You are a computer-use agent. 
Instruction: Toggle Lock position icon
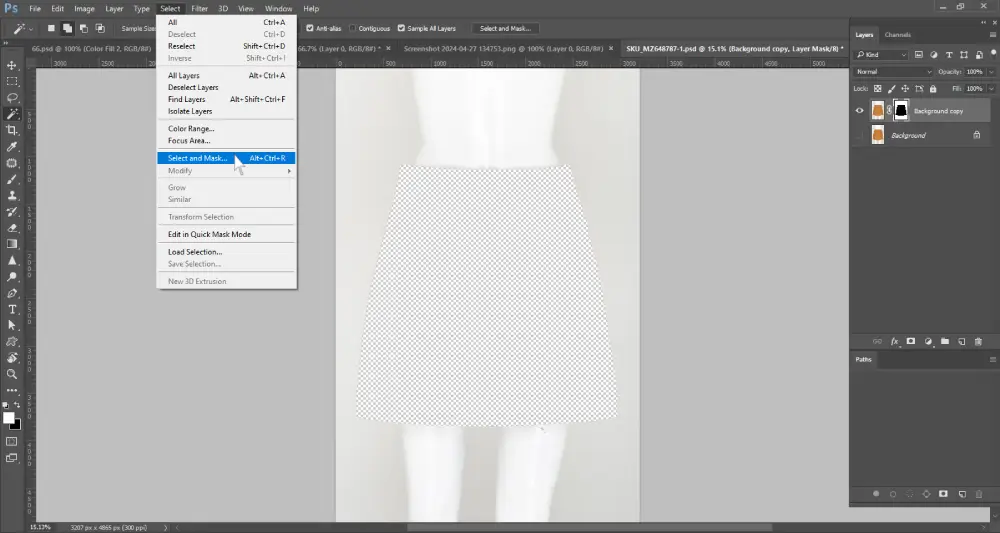pyautogui.click(x=905, y=89)
